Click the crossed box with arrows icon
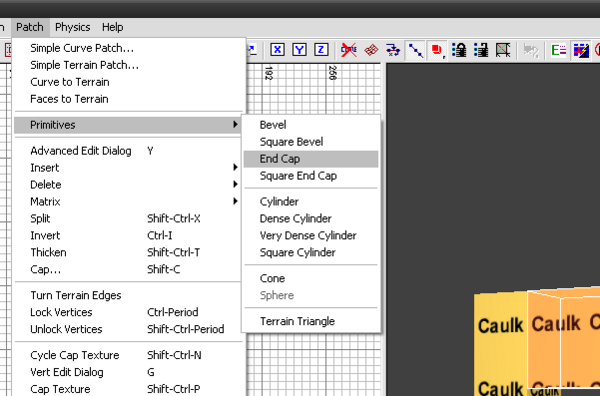The image size is (600, 396). click(503, 50)
